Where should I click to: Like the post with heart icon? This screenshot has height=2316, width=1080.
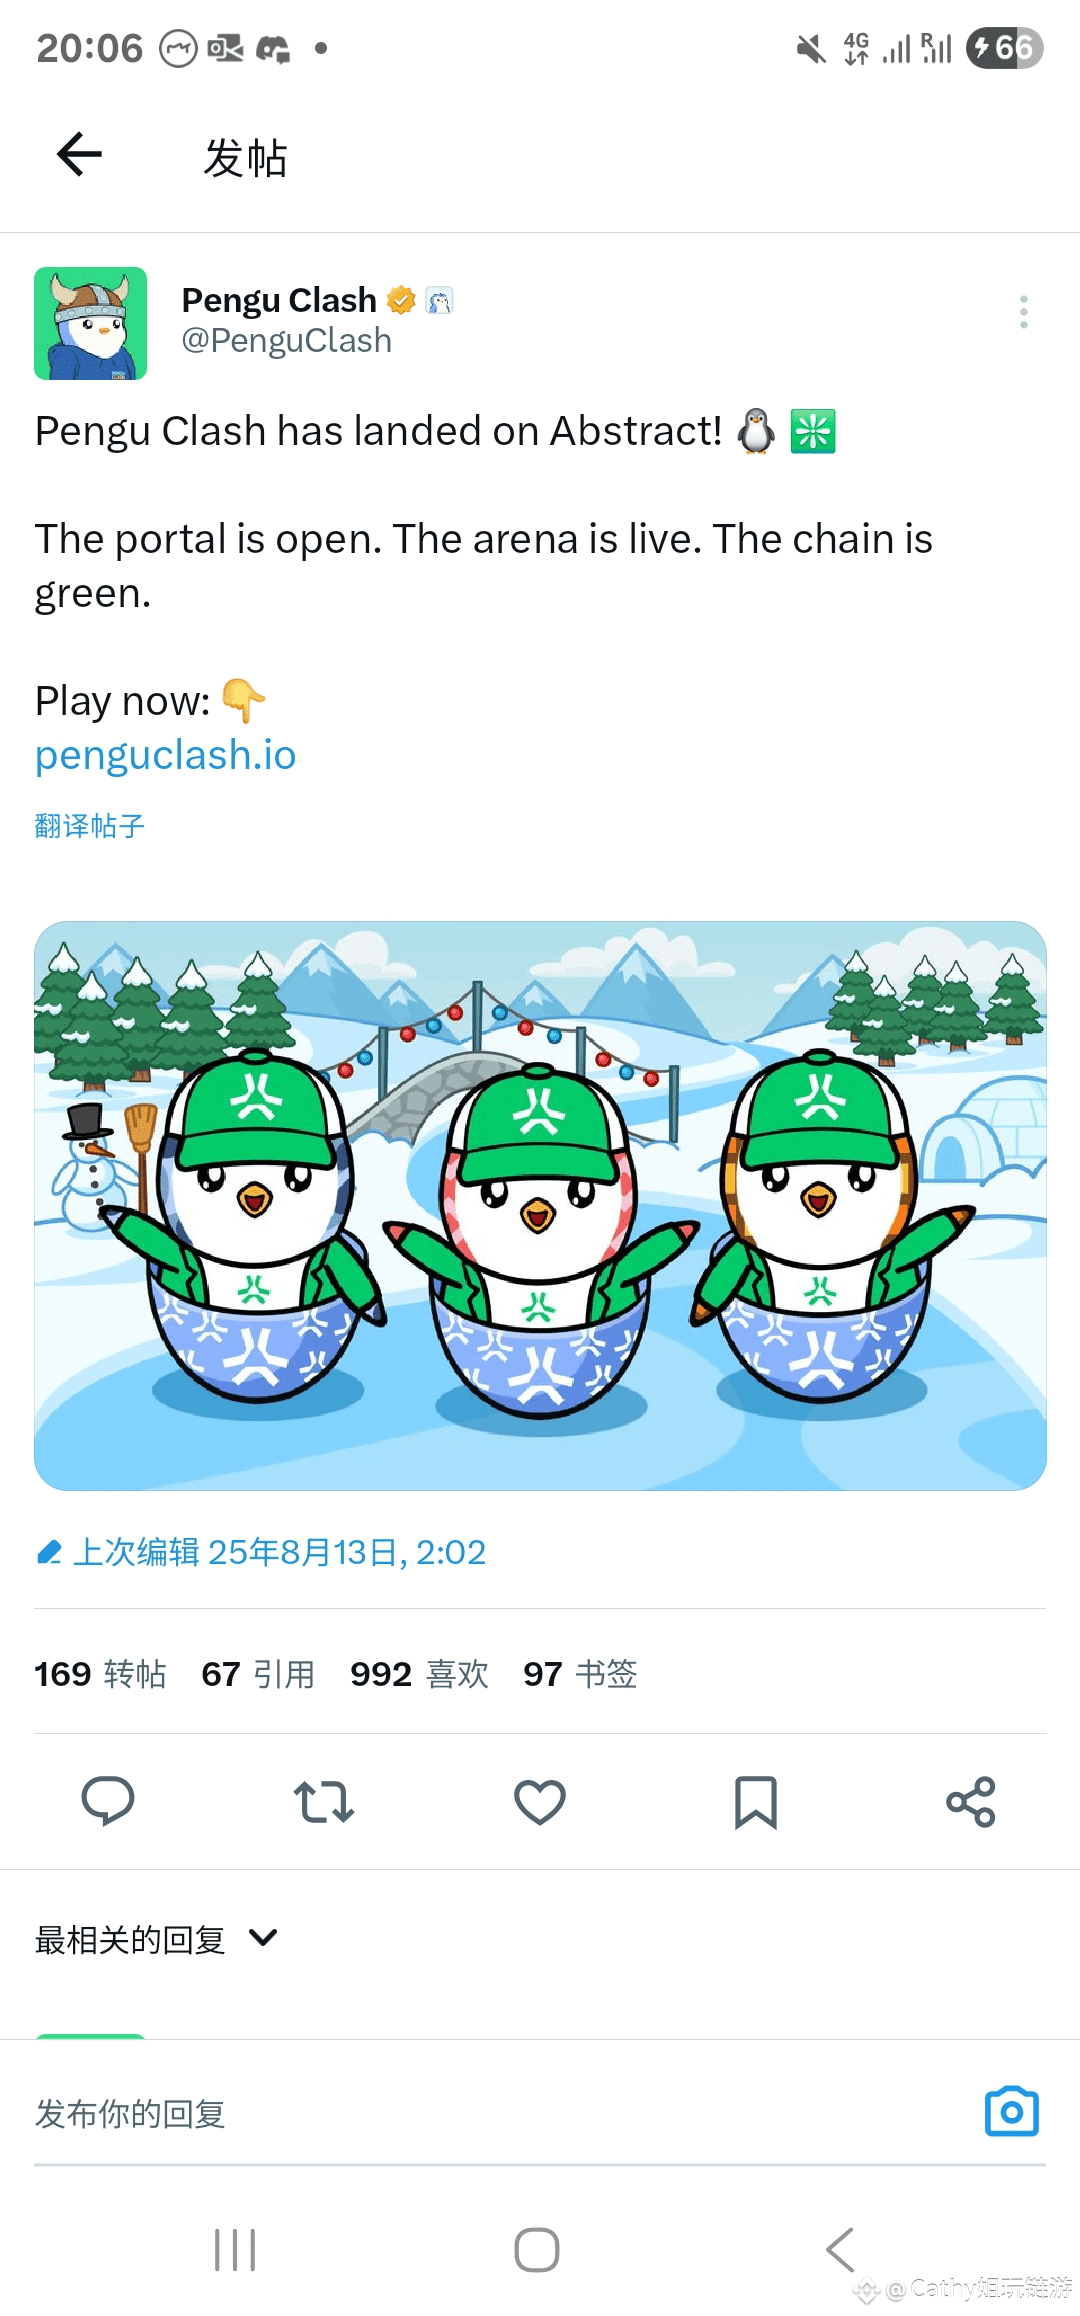(x=540, y=1802)
